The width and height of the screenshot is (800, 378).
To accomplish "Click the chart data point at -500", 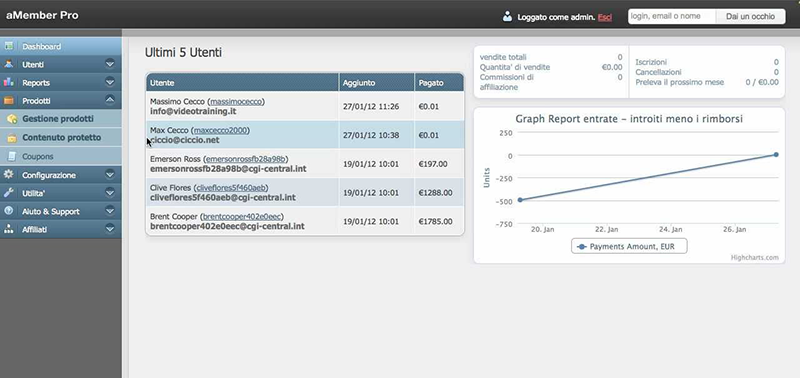I will click(520, 200).
